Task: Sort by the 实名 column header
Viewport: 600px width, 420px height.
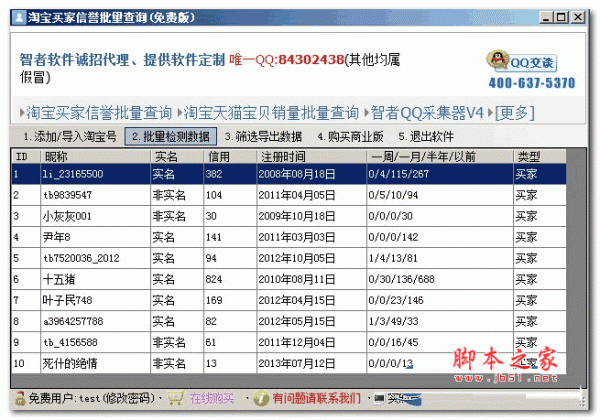Action: click(177, 156)
